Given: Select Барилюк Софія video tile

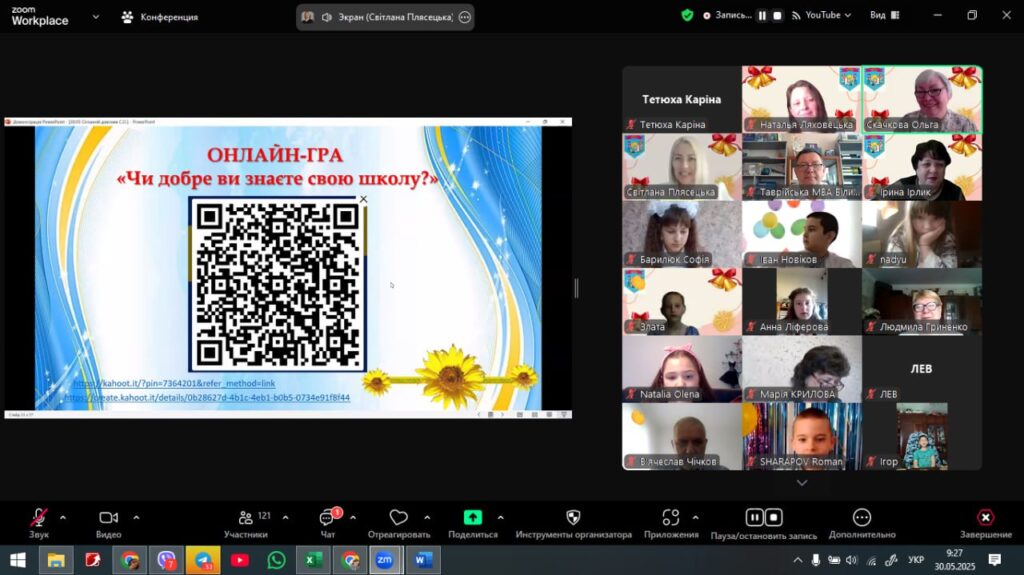Looking at the screenshot, I should coord(682,234).
